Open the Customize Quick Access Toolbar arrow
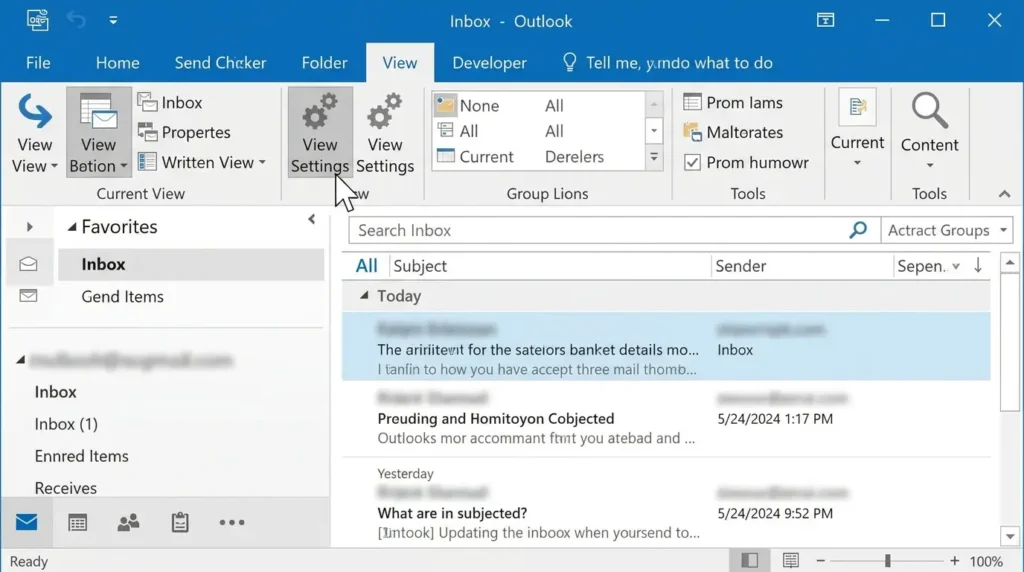 pos(113,20)
